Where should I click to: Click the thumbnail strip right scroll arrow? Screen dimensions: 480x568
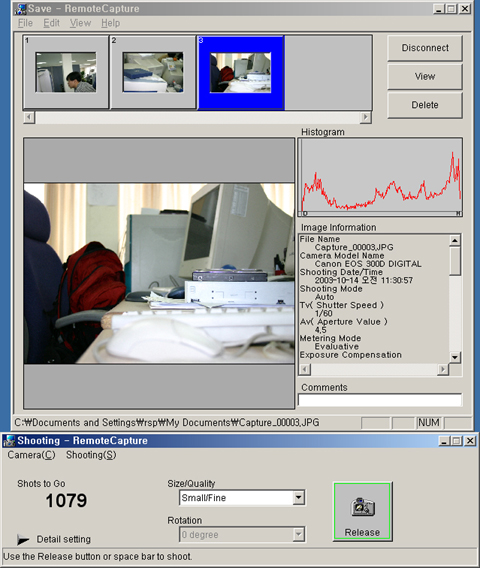tap(366, 117)
